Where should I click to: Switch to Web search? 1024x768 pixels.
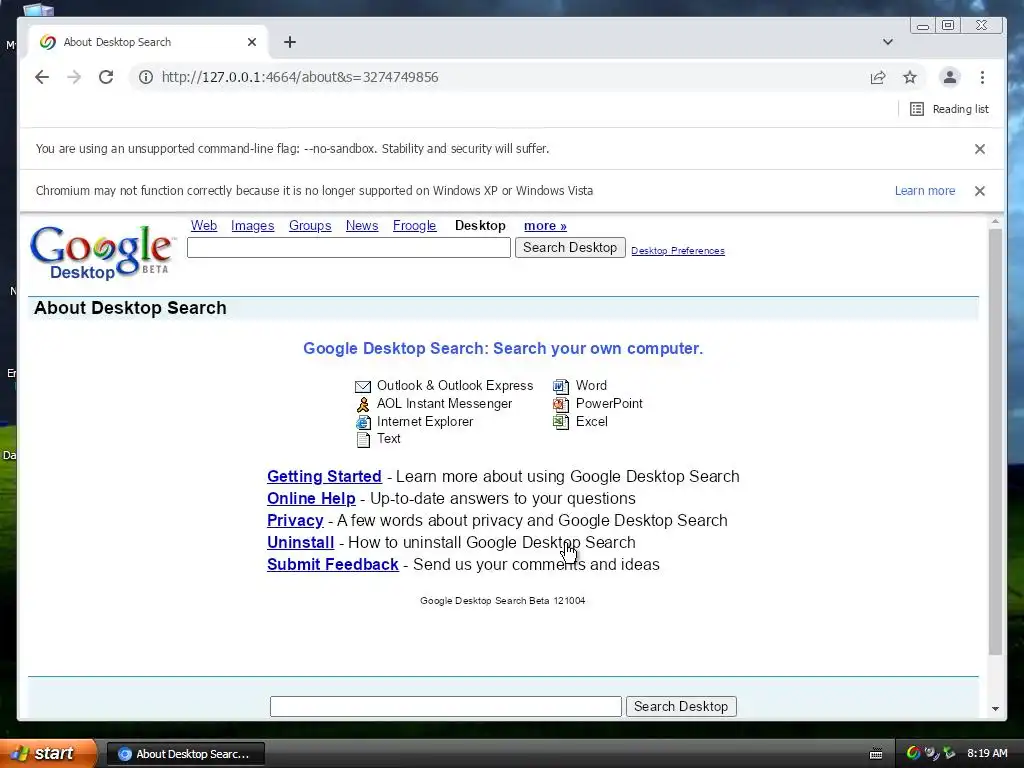pos(204,225)
